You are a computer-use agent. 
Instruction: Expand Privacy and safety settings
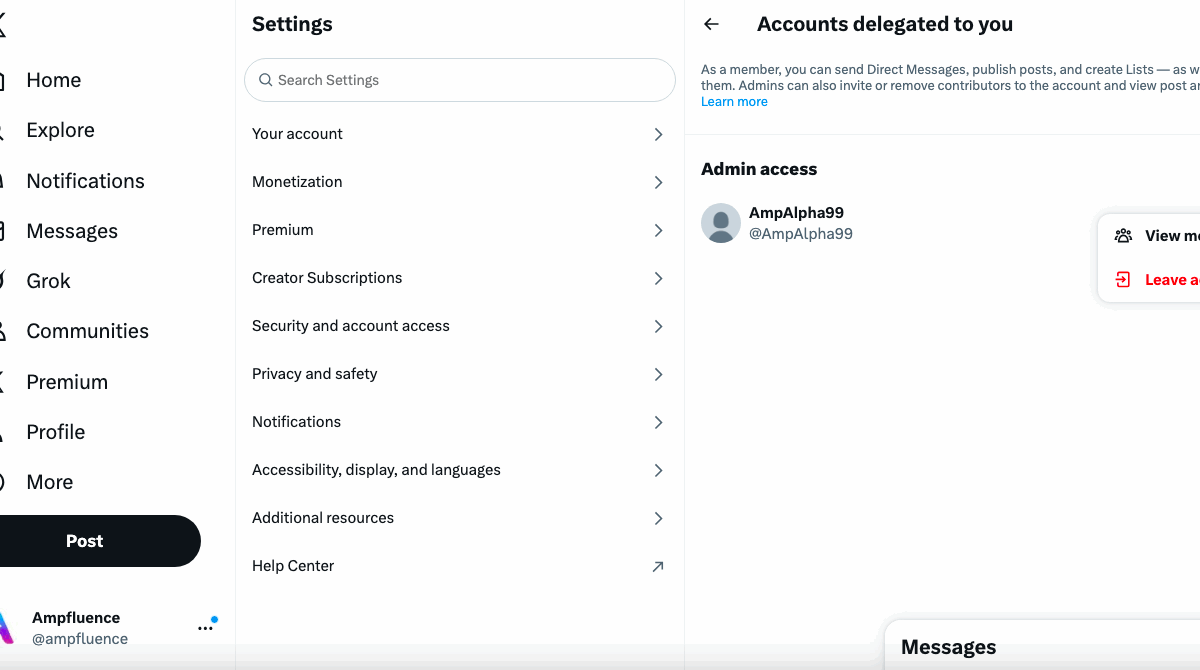tap(459, 374)
